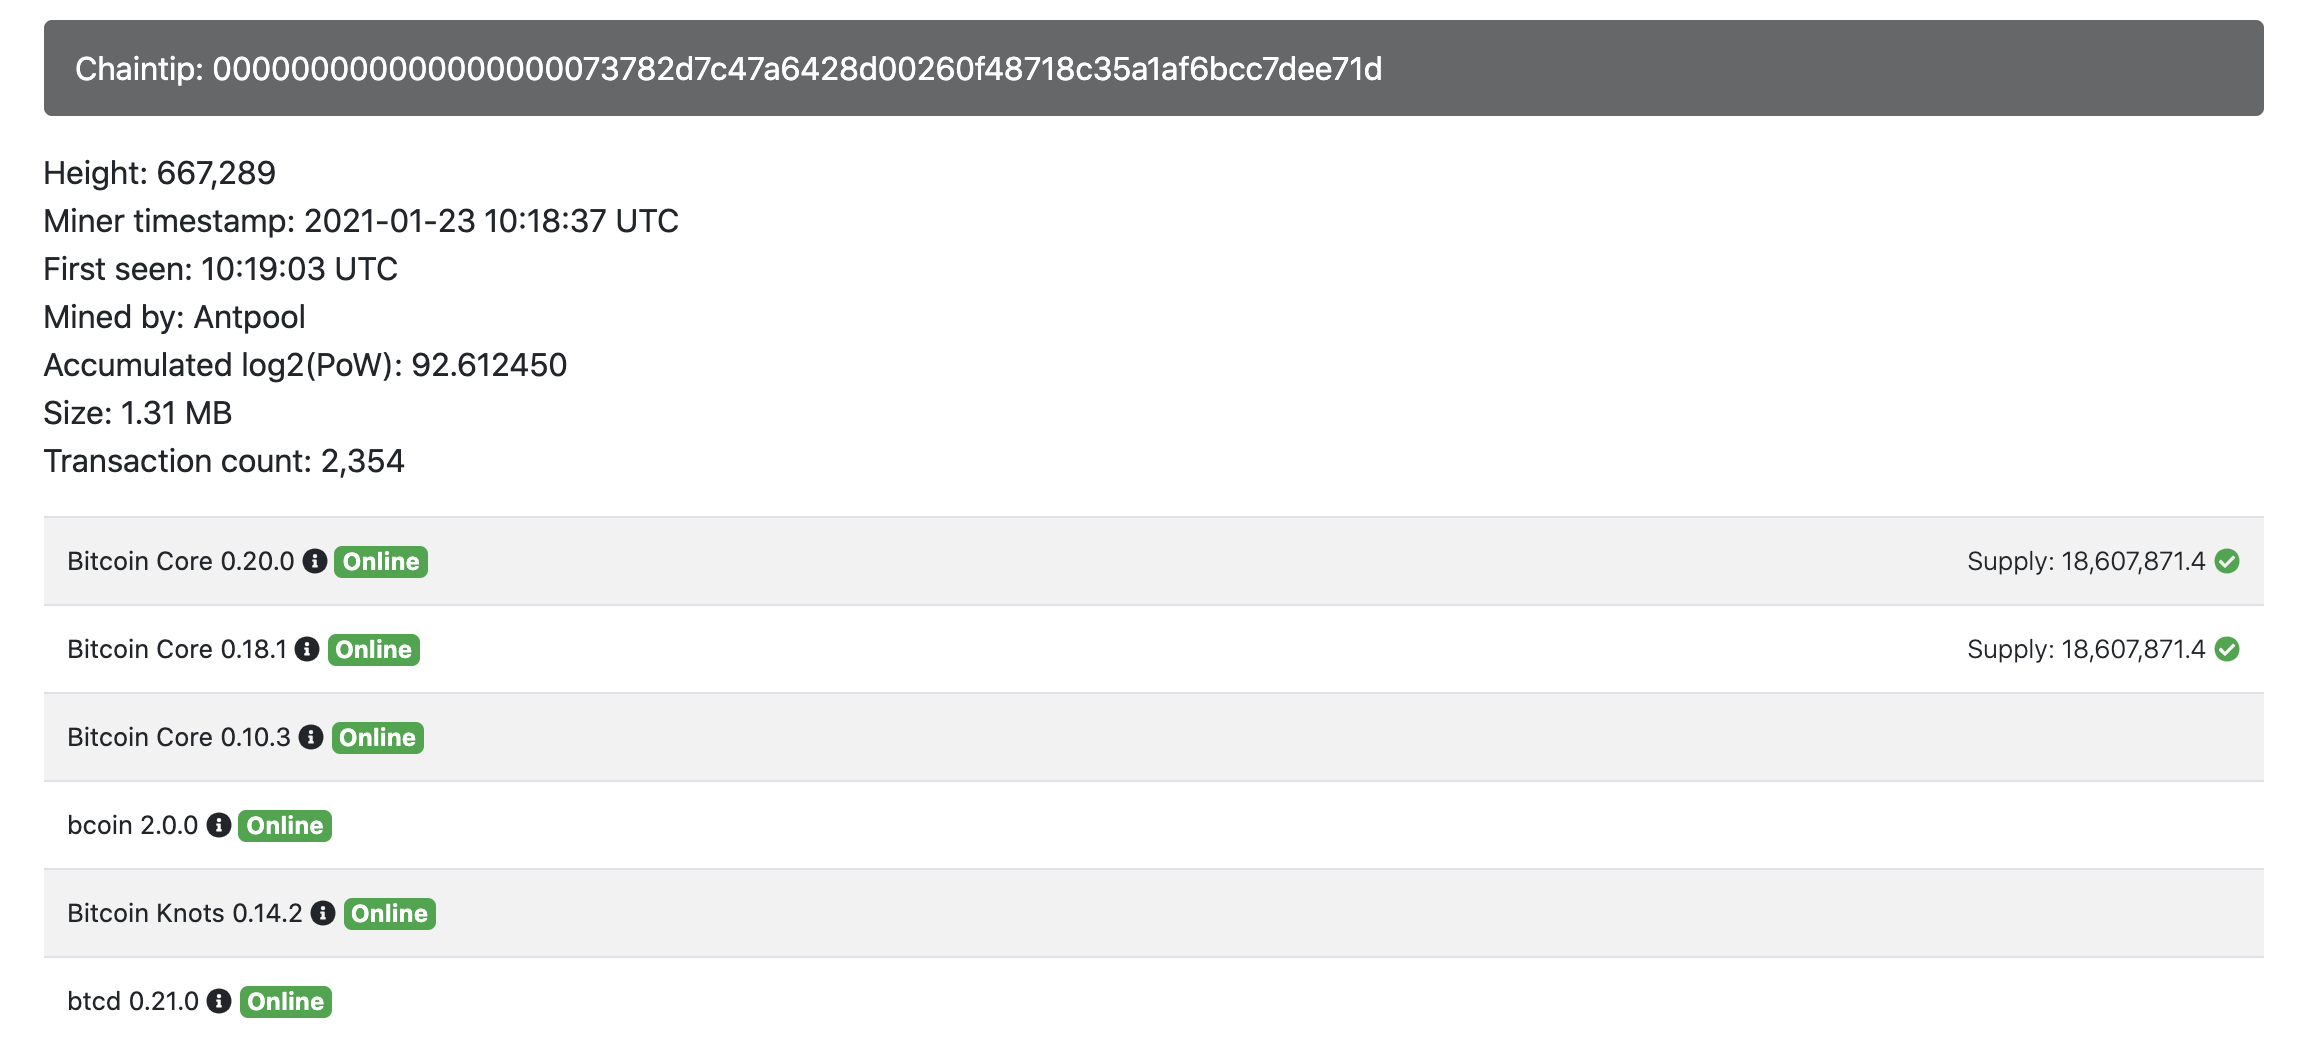Image resolution: width=2320 pixels, height=1052 pixels.
Task: Click the Bitcoin Core 0.20.0 node name
Action: coord(181,561)
